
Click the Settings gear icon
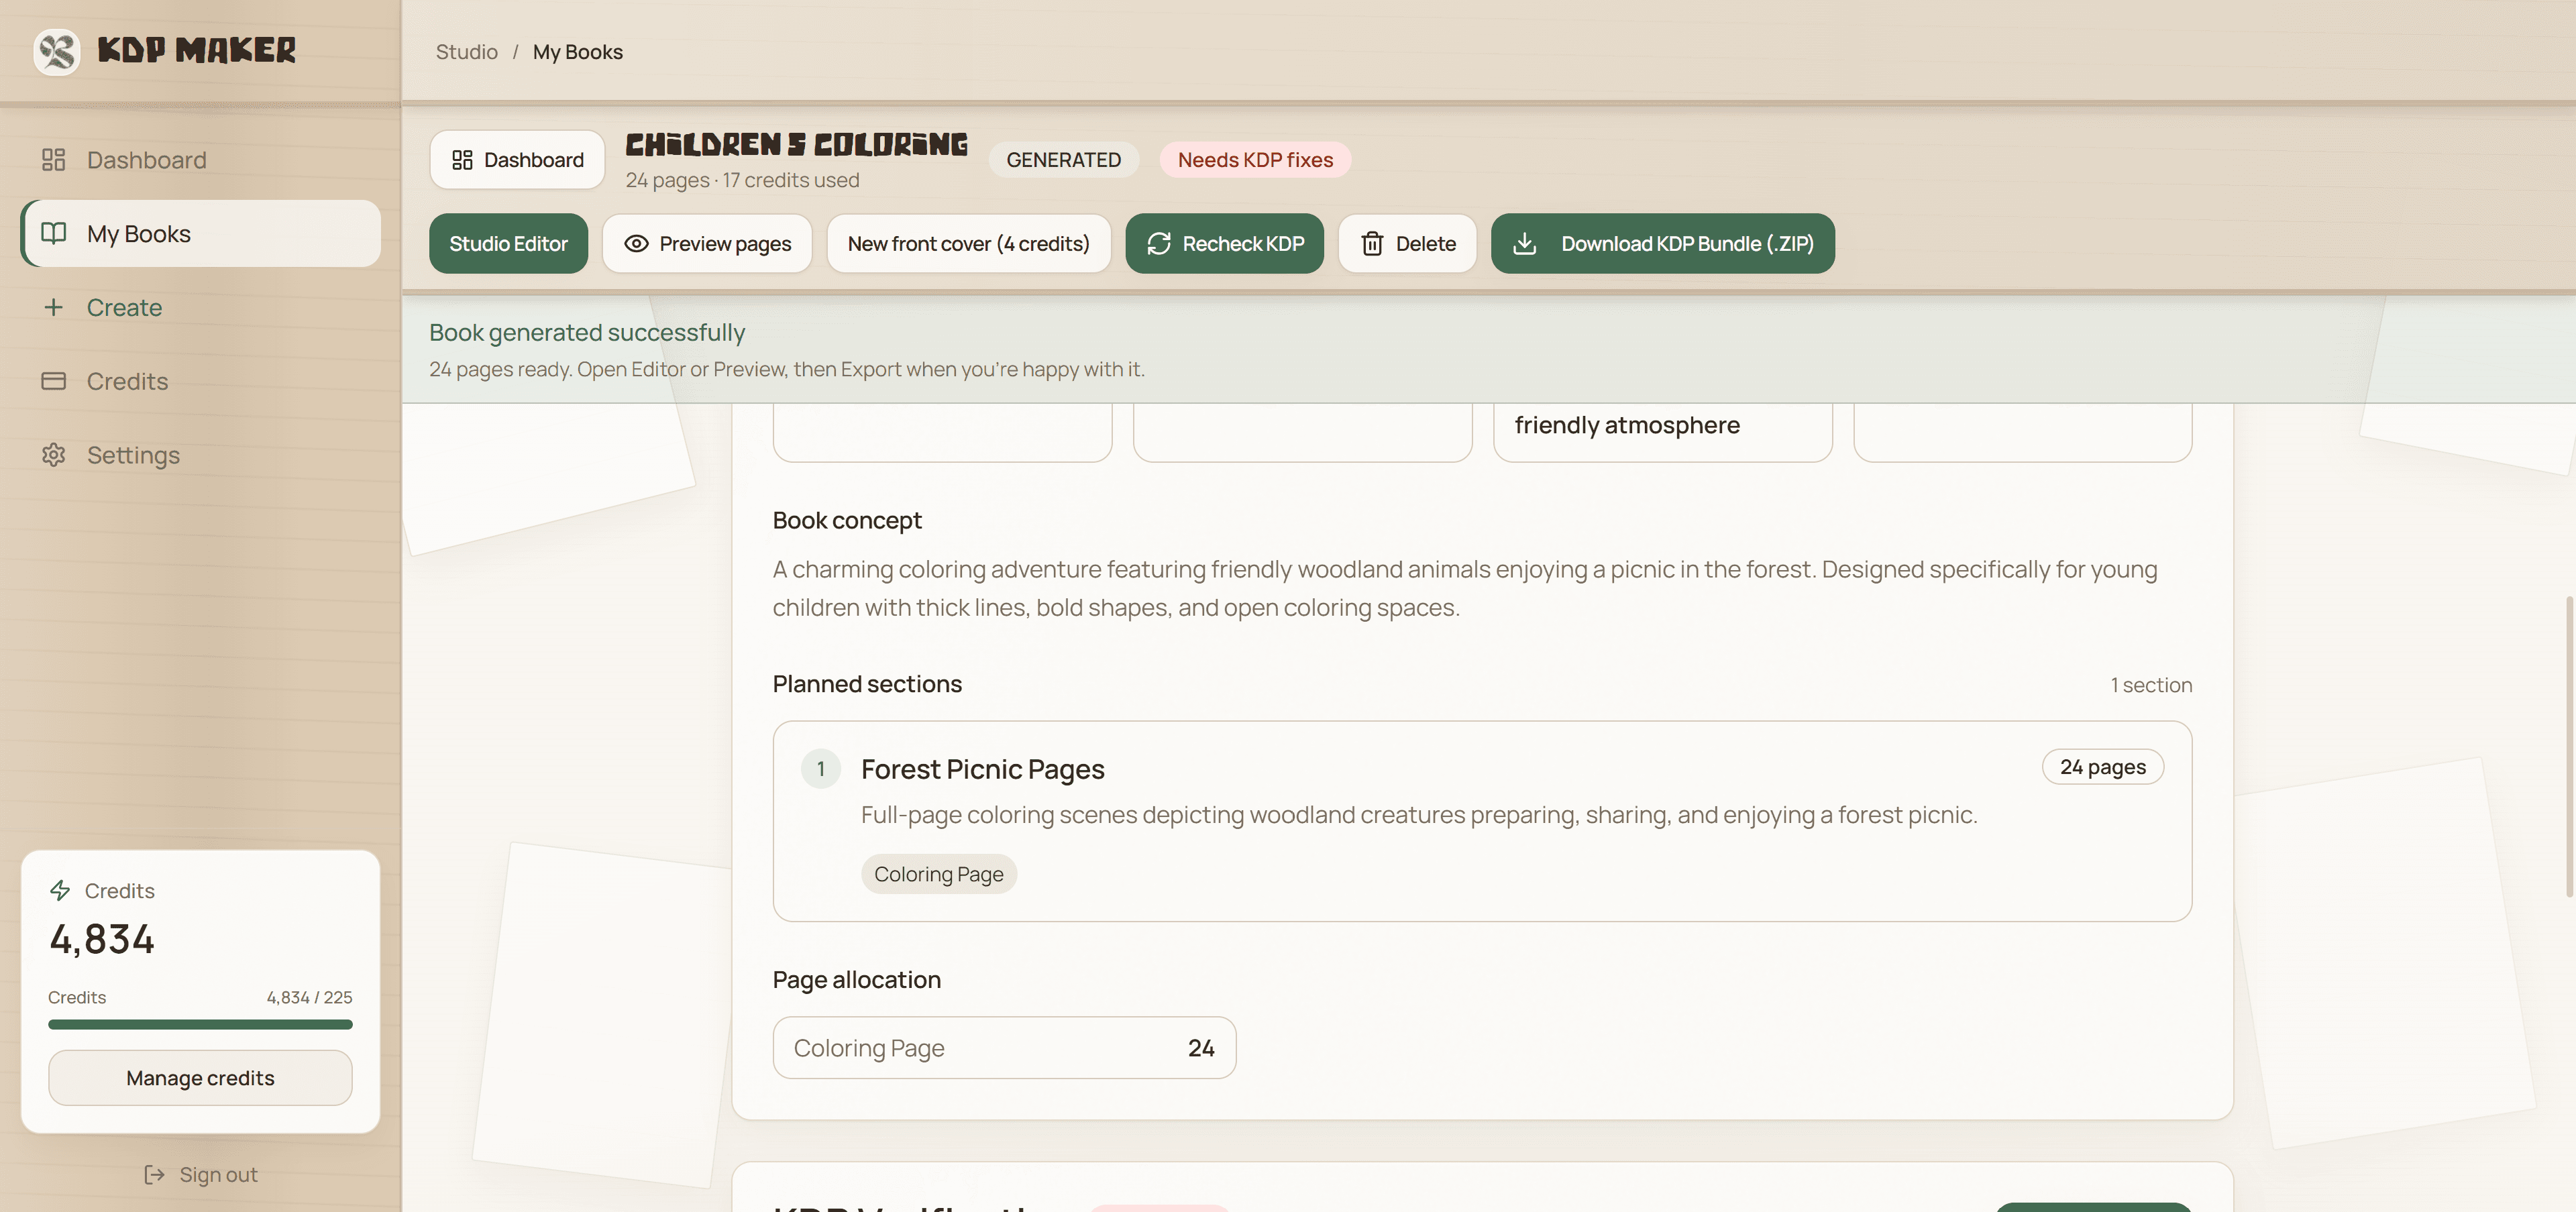pyautogui.click(x=54, y=455)
